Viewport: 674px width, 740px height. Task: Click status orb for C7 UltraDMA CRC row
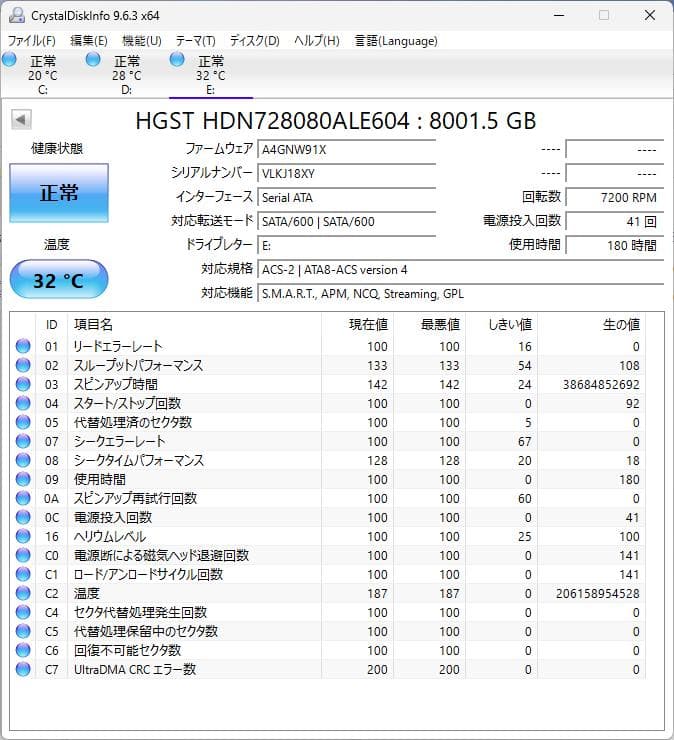click(23, 669)
